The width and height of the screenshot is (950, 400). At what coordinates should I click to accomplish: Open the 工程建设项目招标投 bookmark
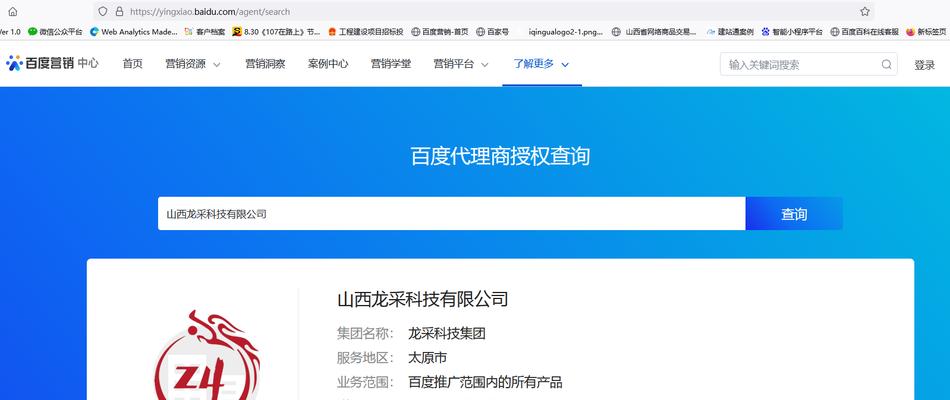pos(365,32)
